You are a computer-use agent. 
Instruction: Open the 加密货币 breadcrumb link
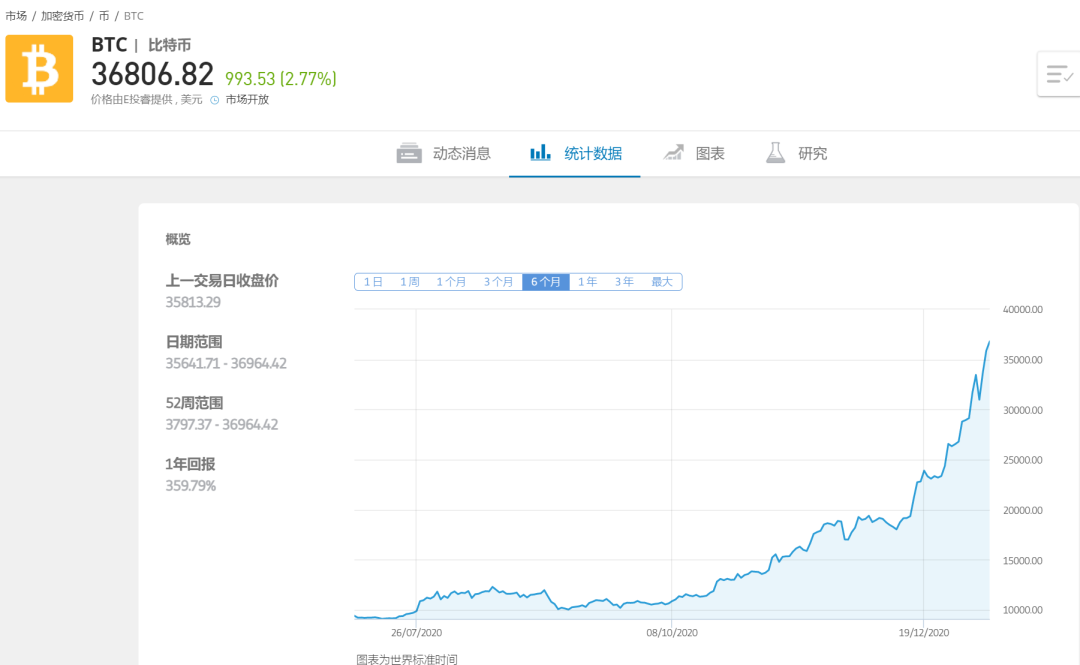click(62, 15)
